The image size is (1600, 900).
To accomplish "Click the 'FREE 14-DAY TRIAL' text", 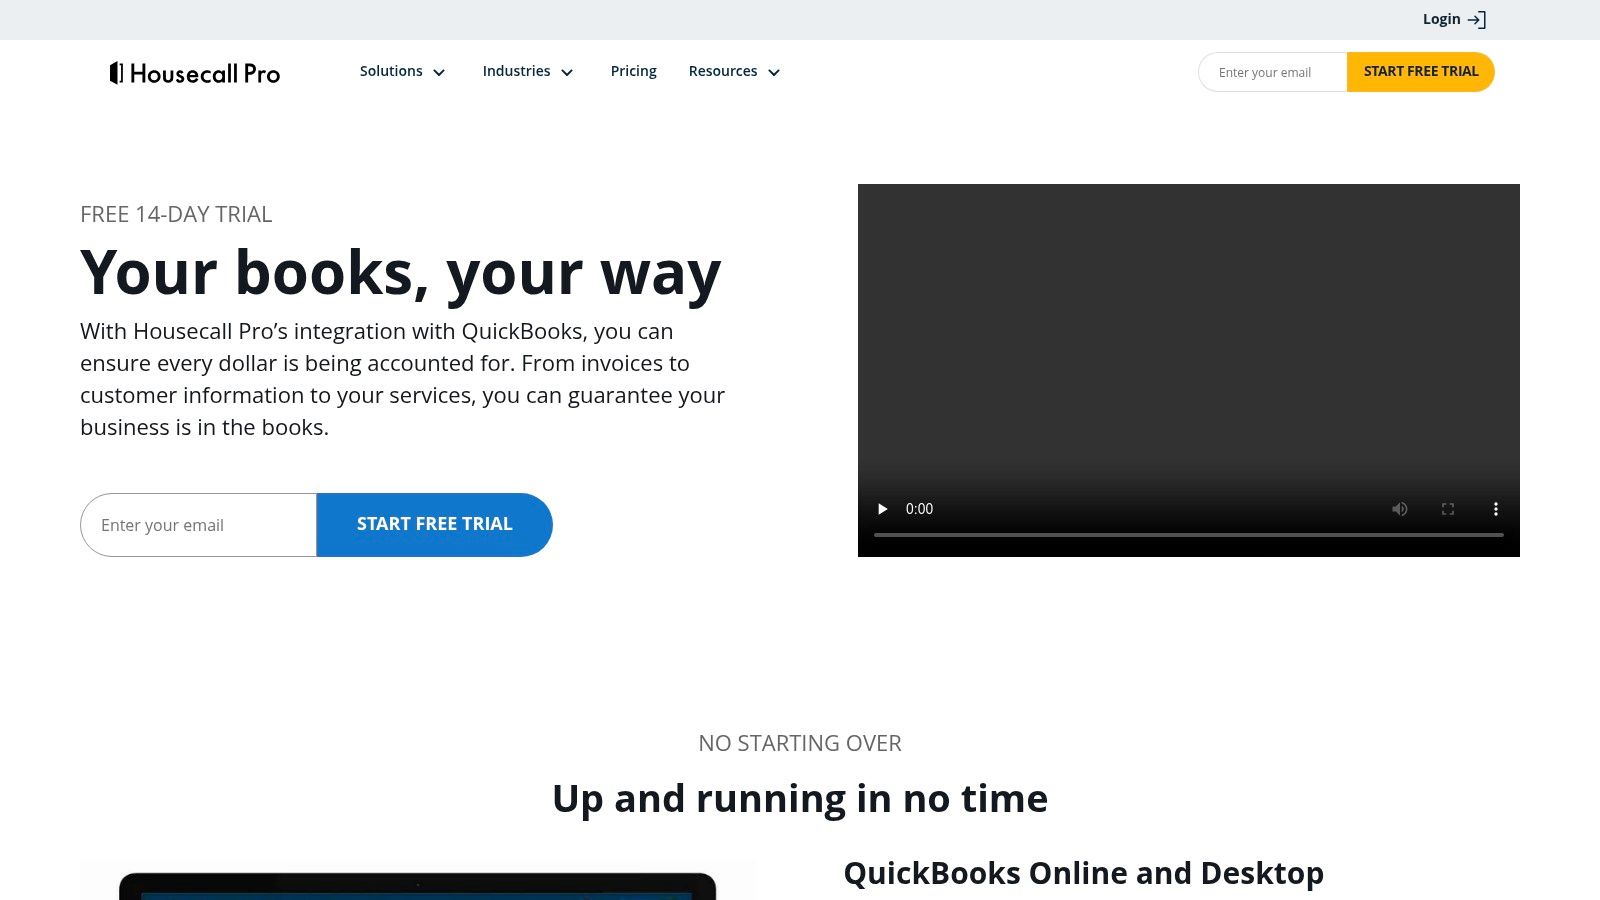I will pos(176,215).
